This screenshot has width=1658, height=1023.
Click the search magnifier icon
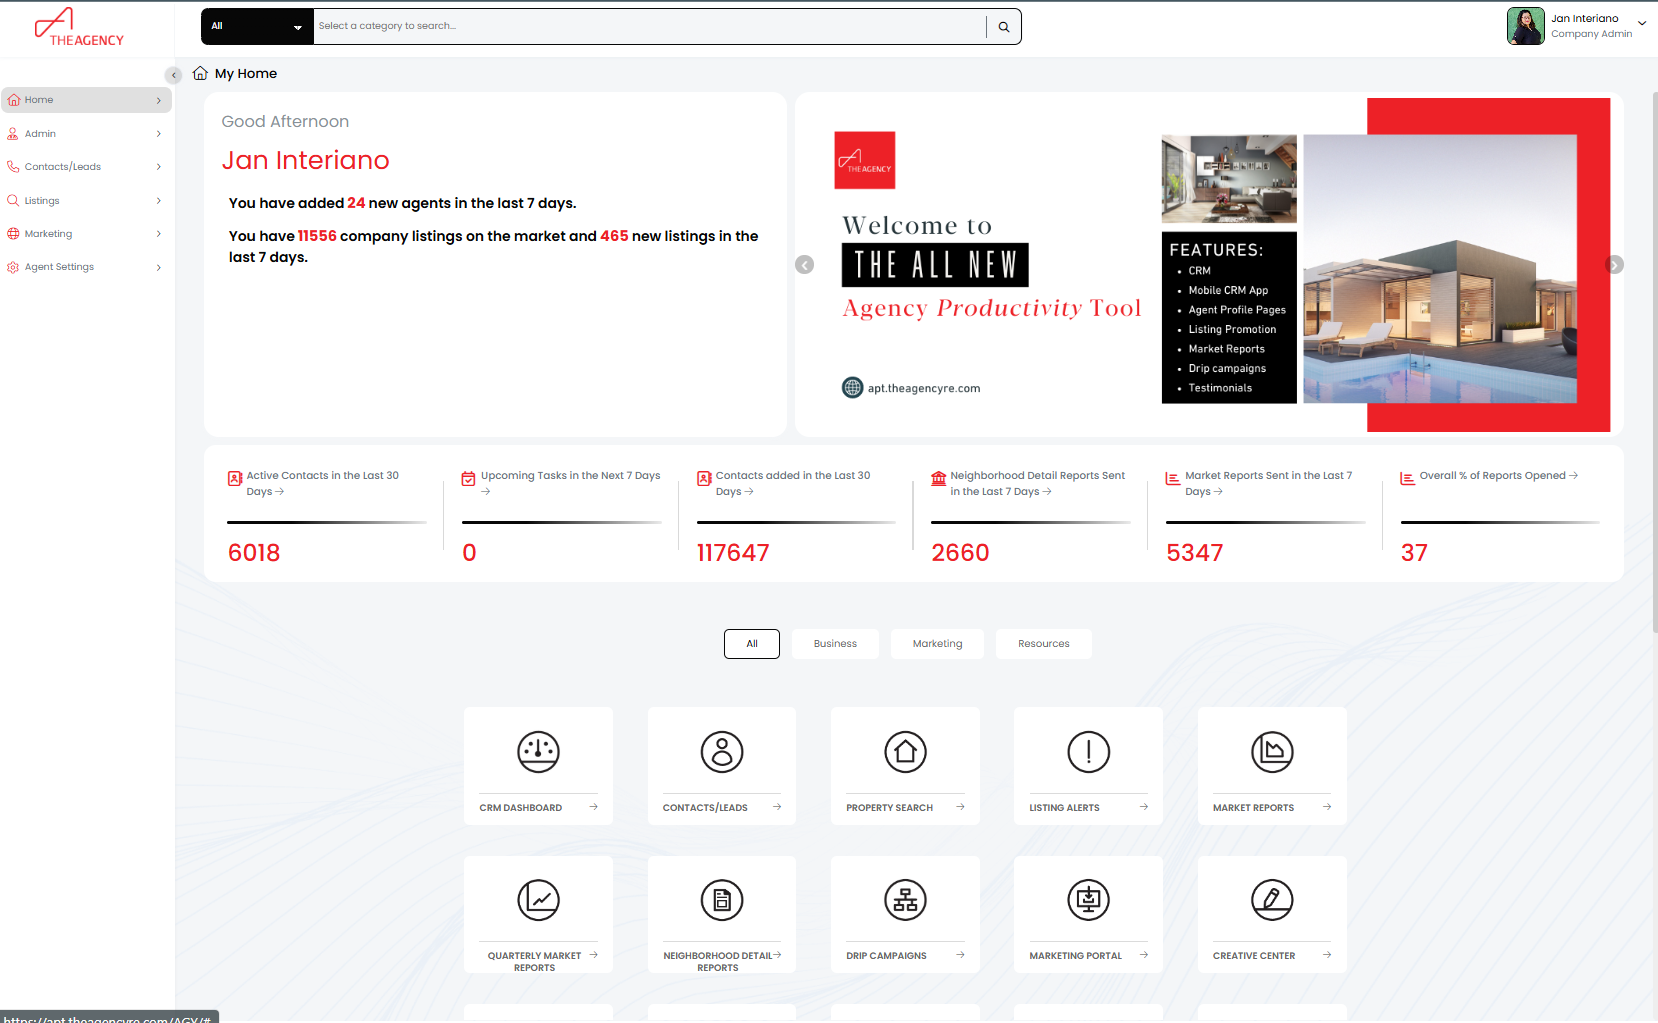1004,27
